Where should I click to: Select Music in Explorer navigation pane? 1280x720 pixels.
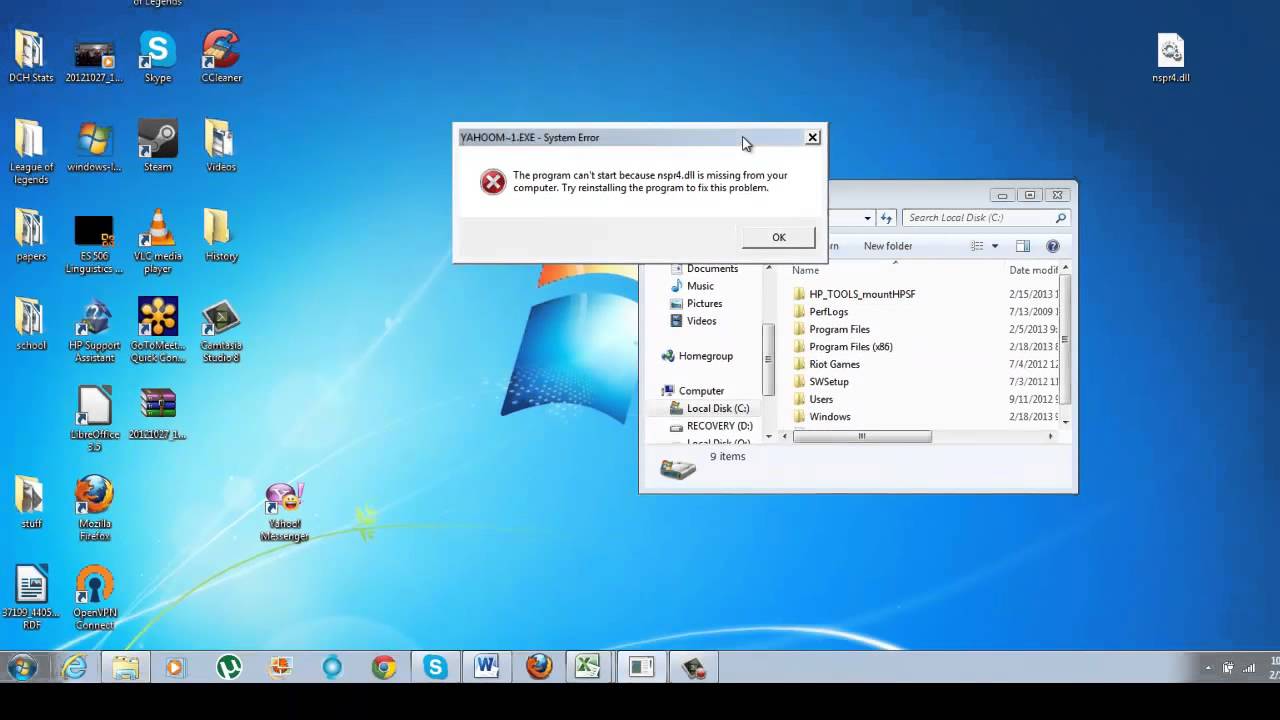(x=700, y=286)
